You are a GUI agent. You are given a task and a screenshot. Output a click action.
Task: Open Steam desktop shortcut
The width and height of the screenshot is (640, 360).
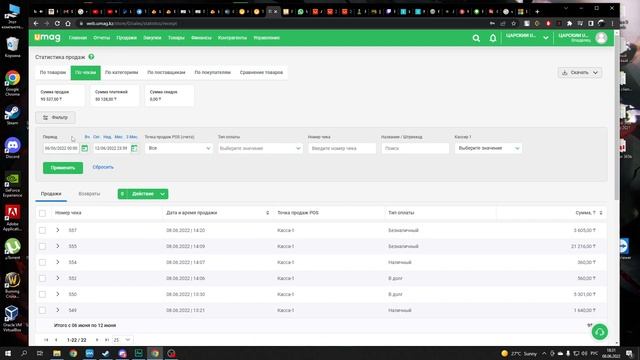[x=12, y=115]
